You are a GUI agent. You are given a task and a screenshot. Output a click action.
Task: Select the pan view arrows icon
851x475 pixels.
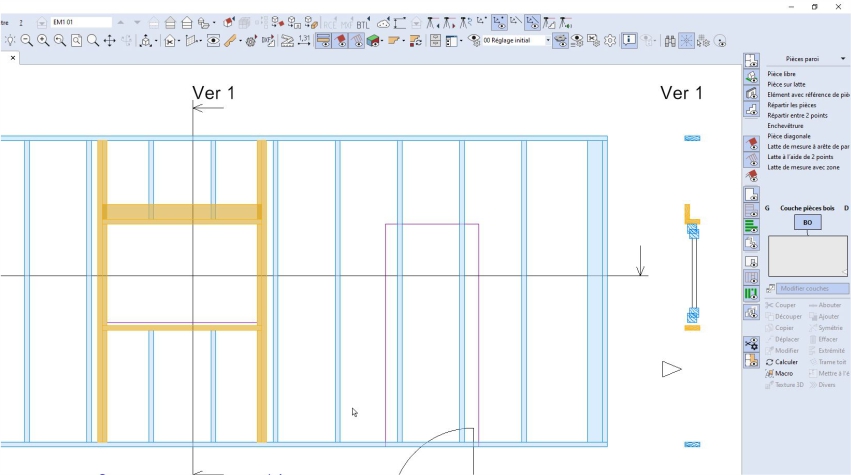[110, 41]
